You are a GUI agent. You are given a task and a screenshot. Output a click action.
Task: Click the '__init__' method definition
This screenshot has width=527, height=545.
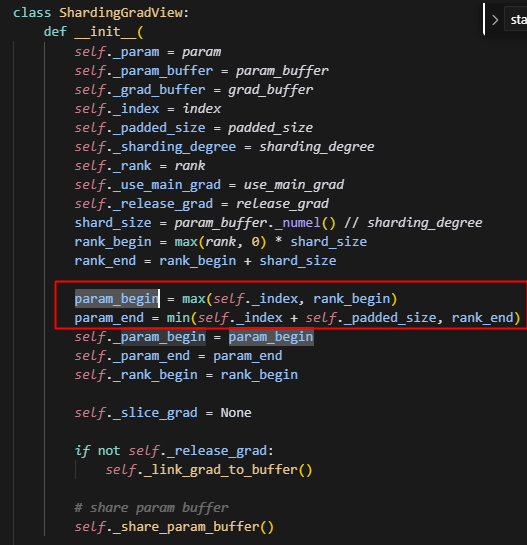click(105, 32)
